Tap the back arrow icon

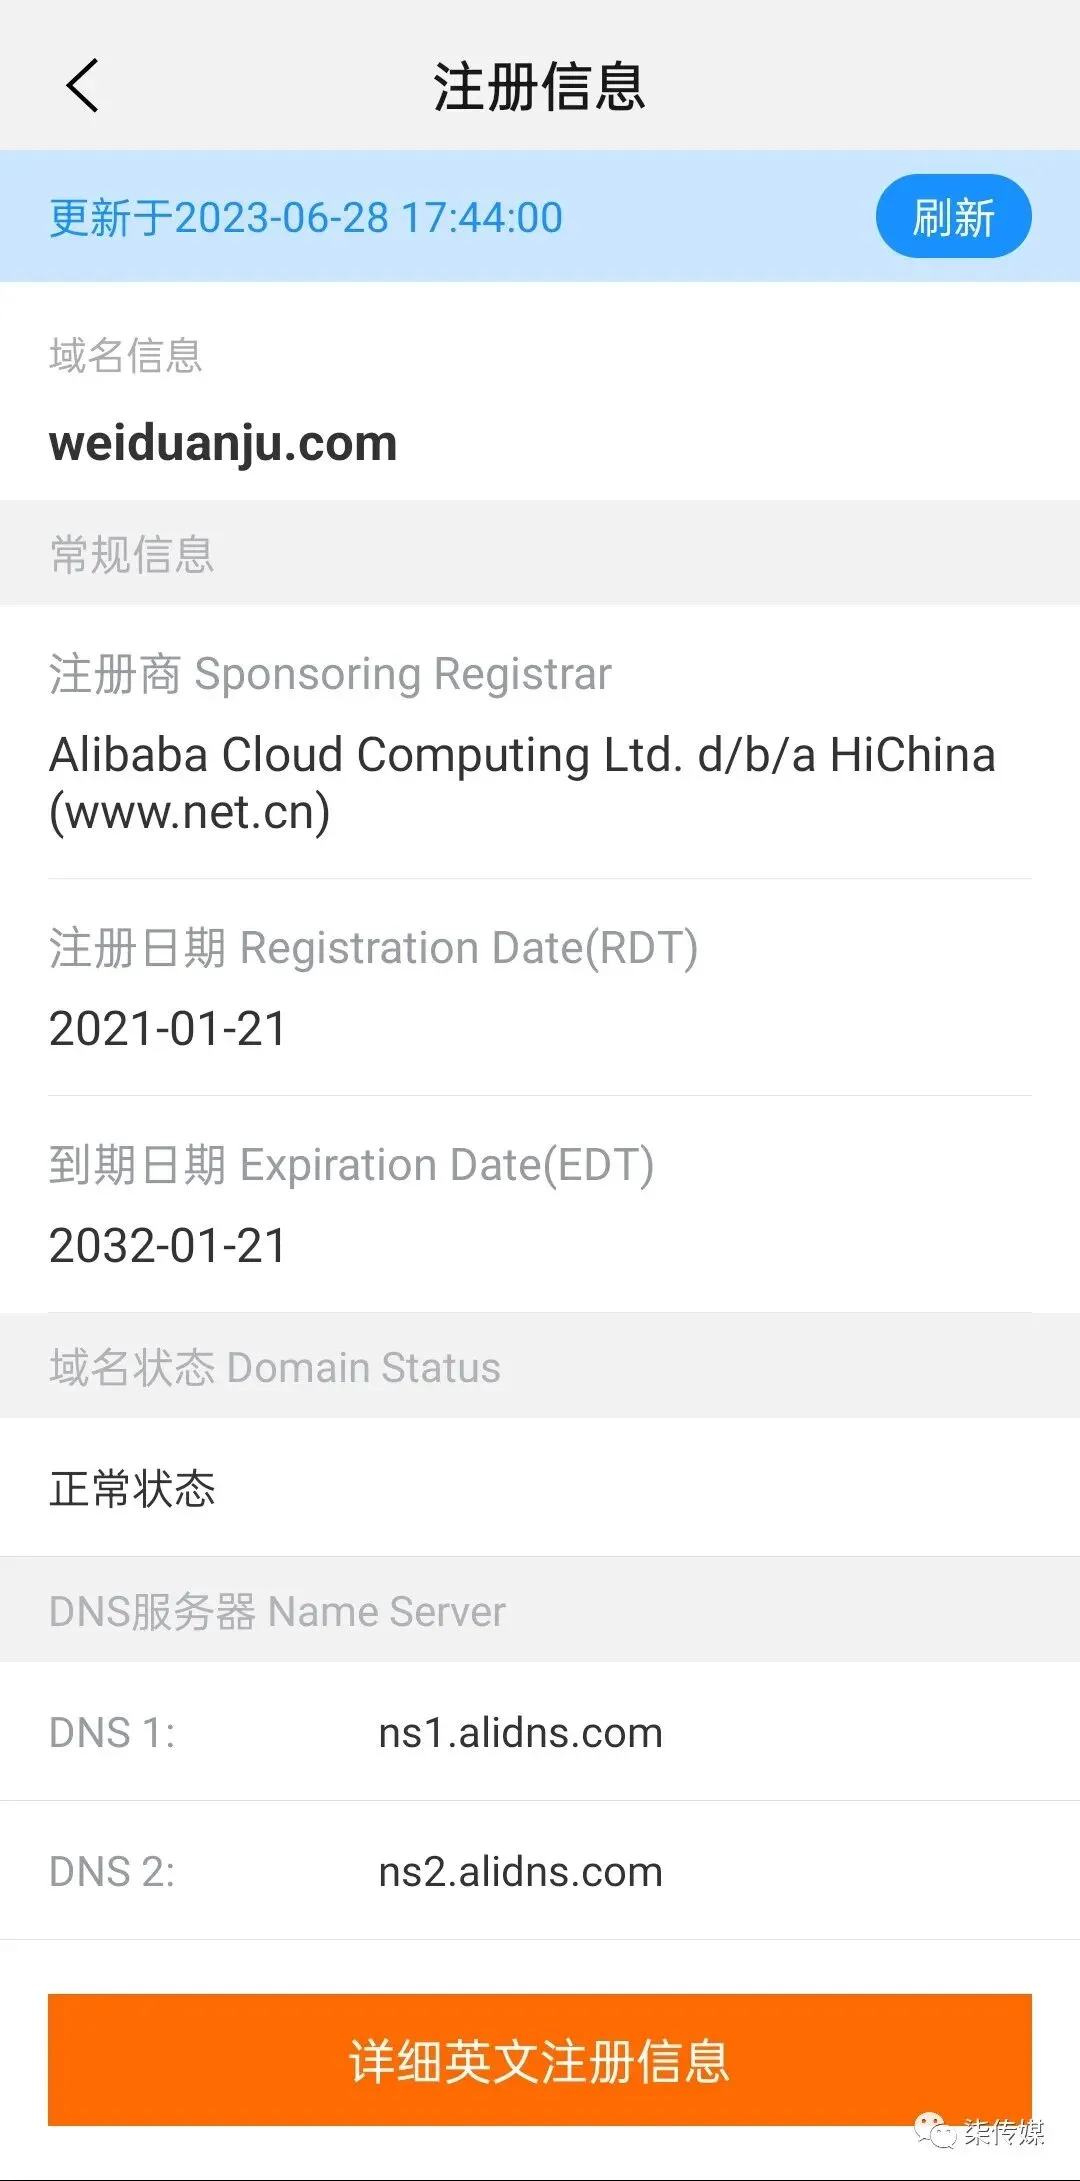coord(82,86)
